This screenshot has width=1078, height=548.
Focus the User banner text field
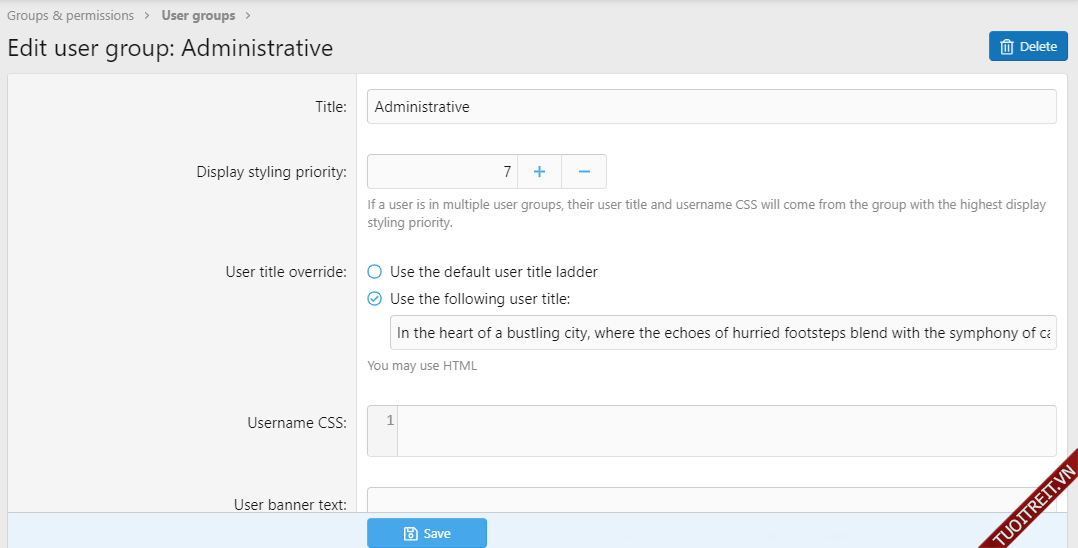pyautogui.click(x=711, y=500)
